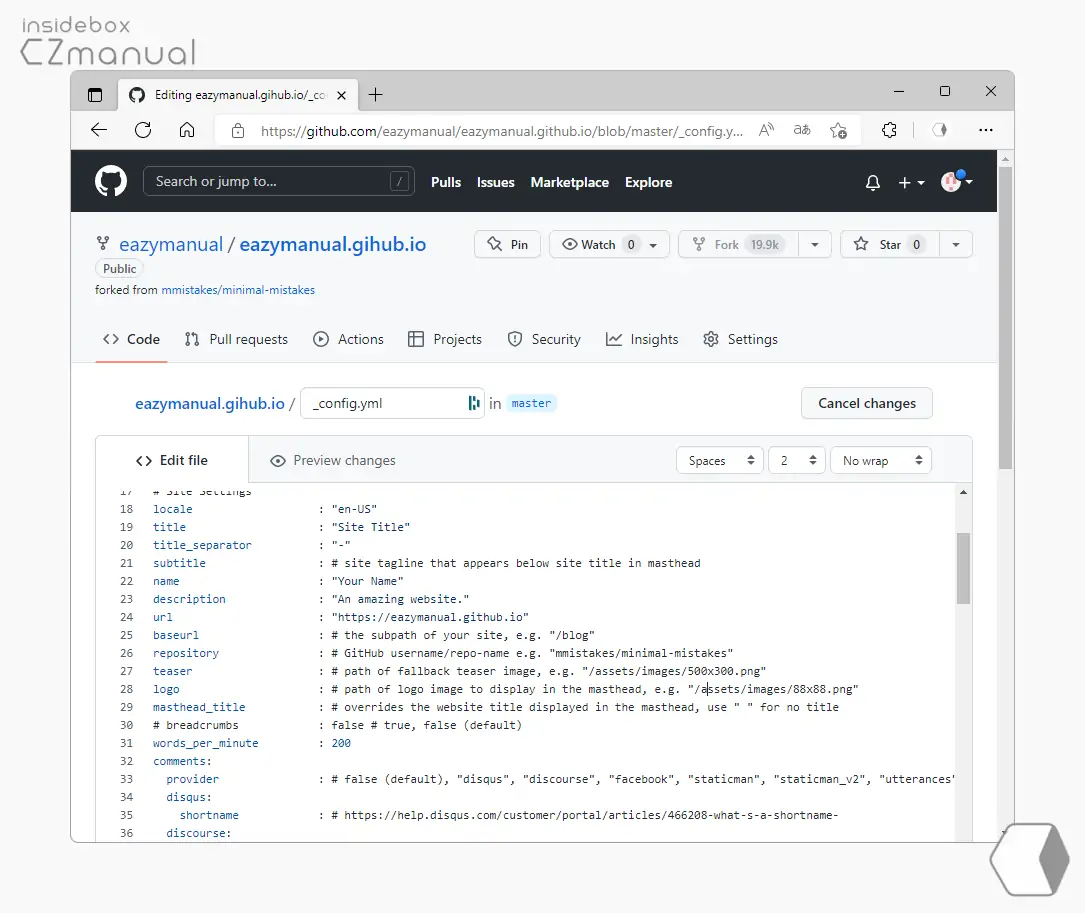The height and width of the screenshot is (913, 1085).
Task: Open Pull requests tab
Action: click(236, 339)
